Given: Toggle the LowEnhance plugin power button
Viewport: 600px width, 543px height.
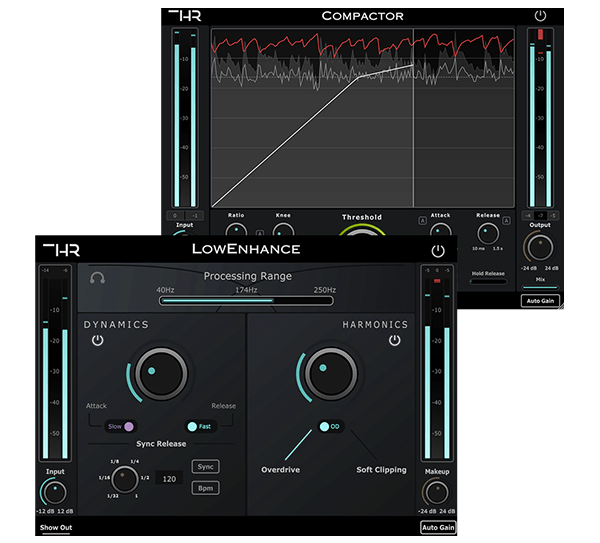Looking at the screenshot, I should 437,251.
